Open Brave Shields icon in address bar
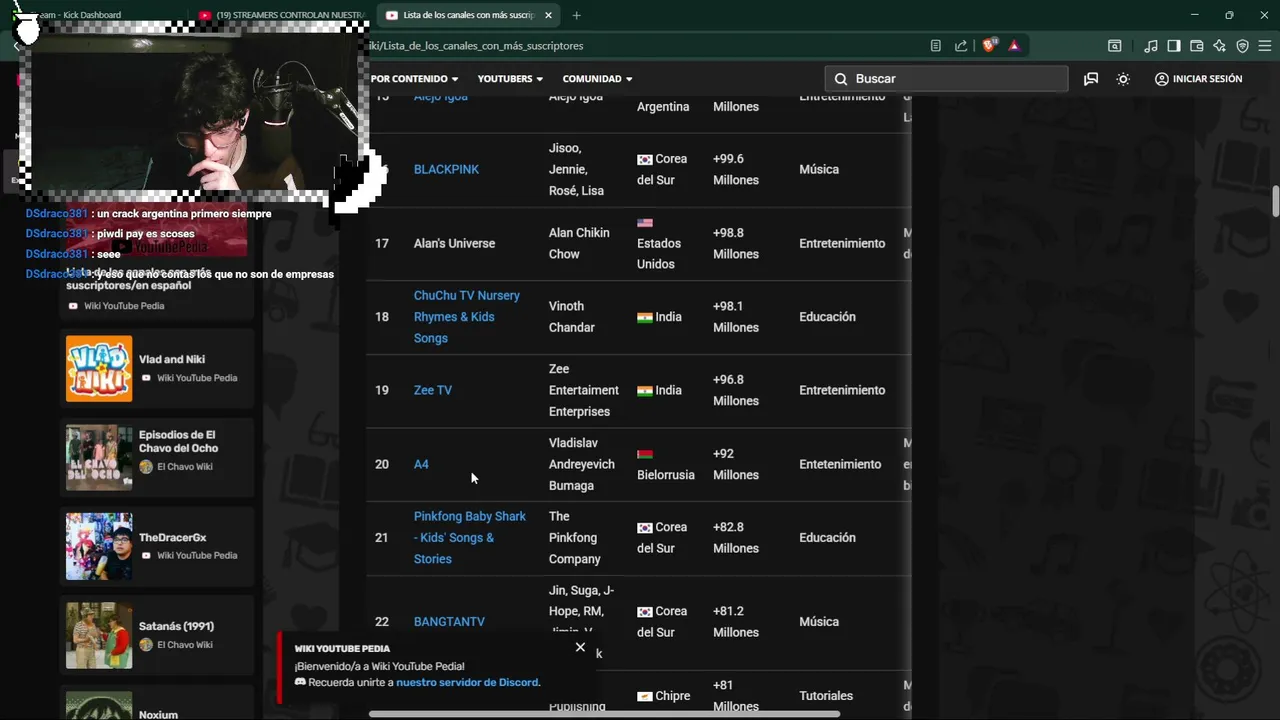1280x720 pixels. [x=989, y=45]
